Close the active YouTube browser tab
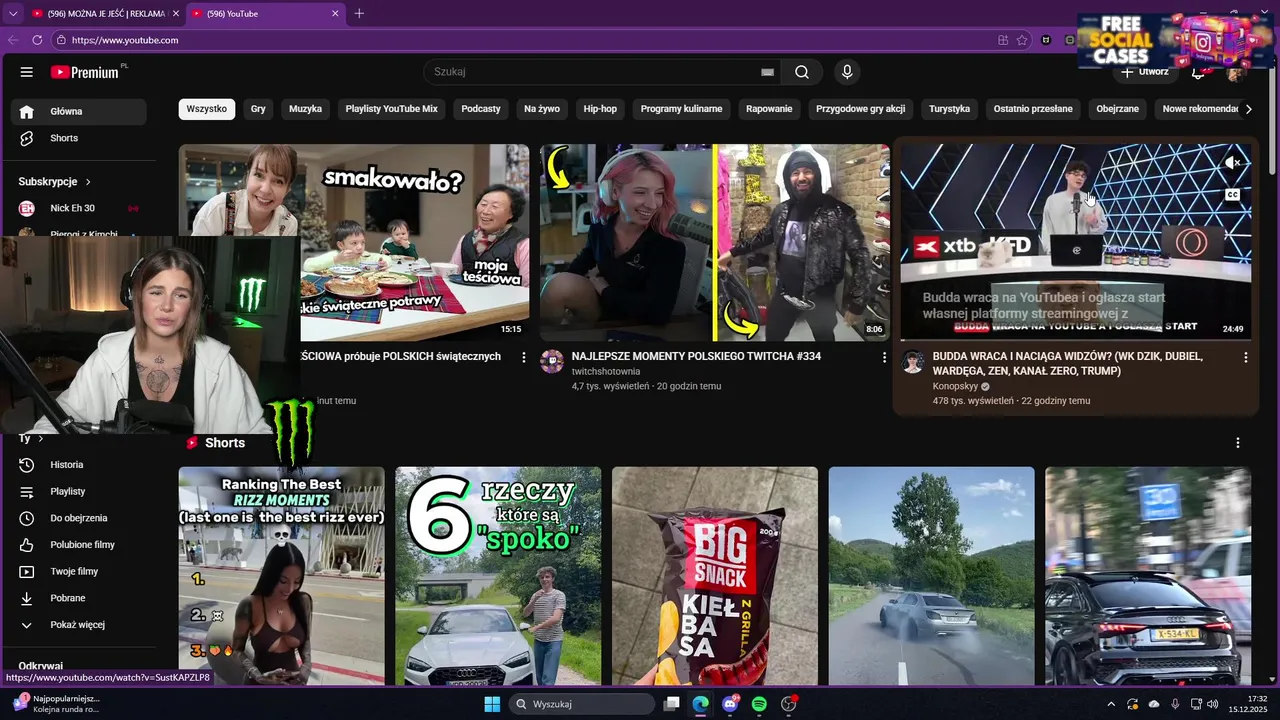The image size is (1280, 720). (335, 14)
